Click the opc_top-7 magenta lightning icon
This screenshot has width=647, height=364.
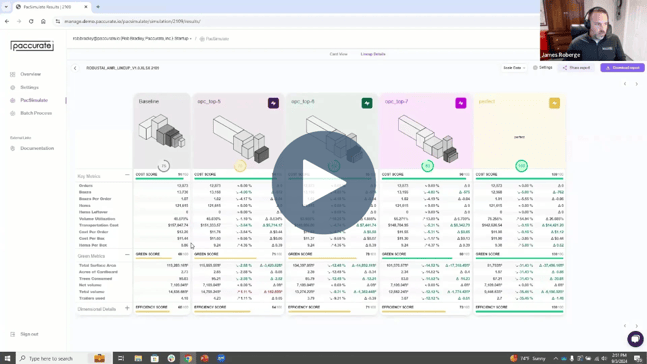point(460,103)
